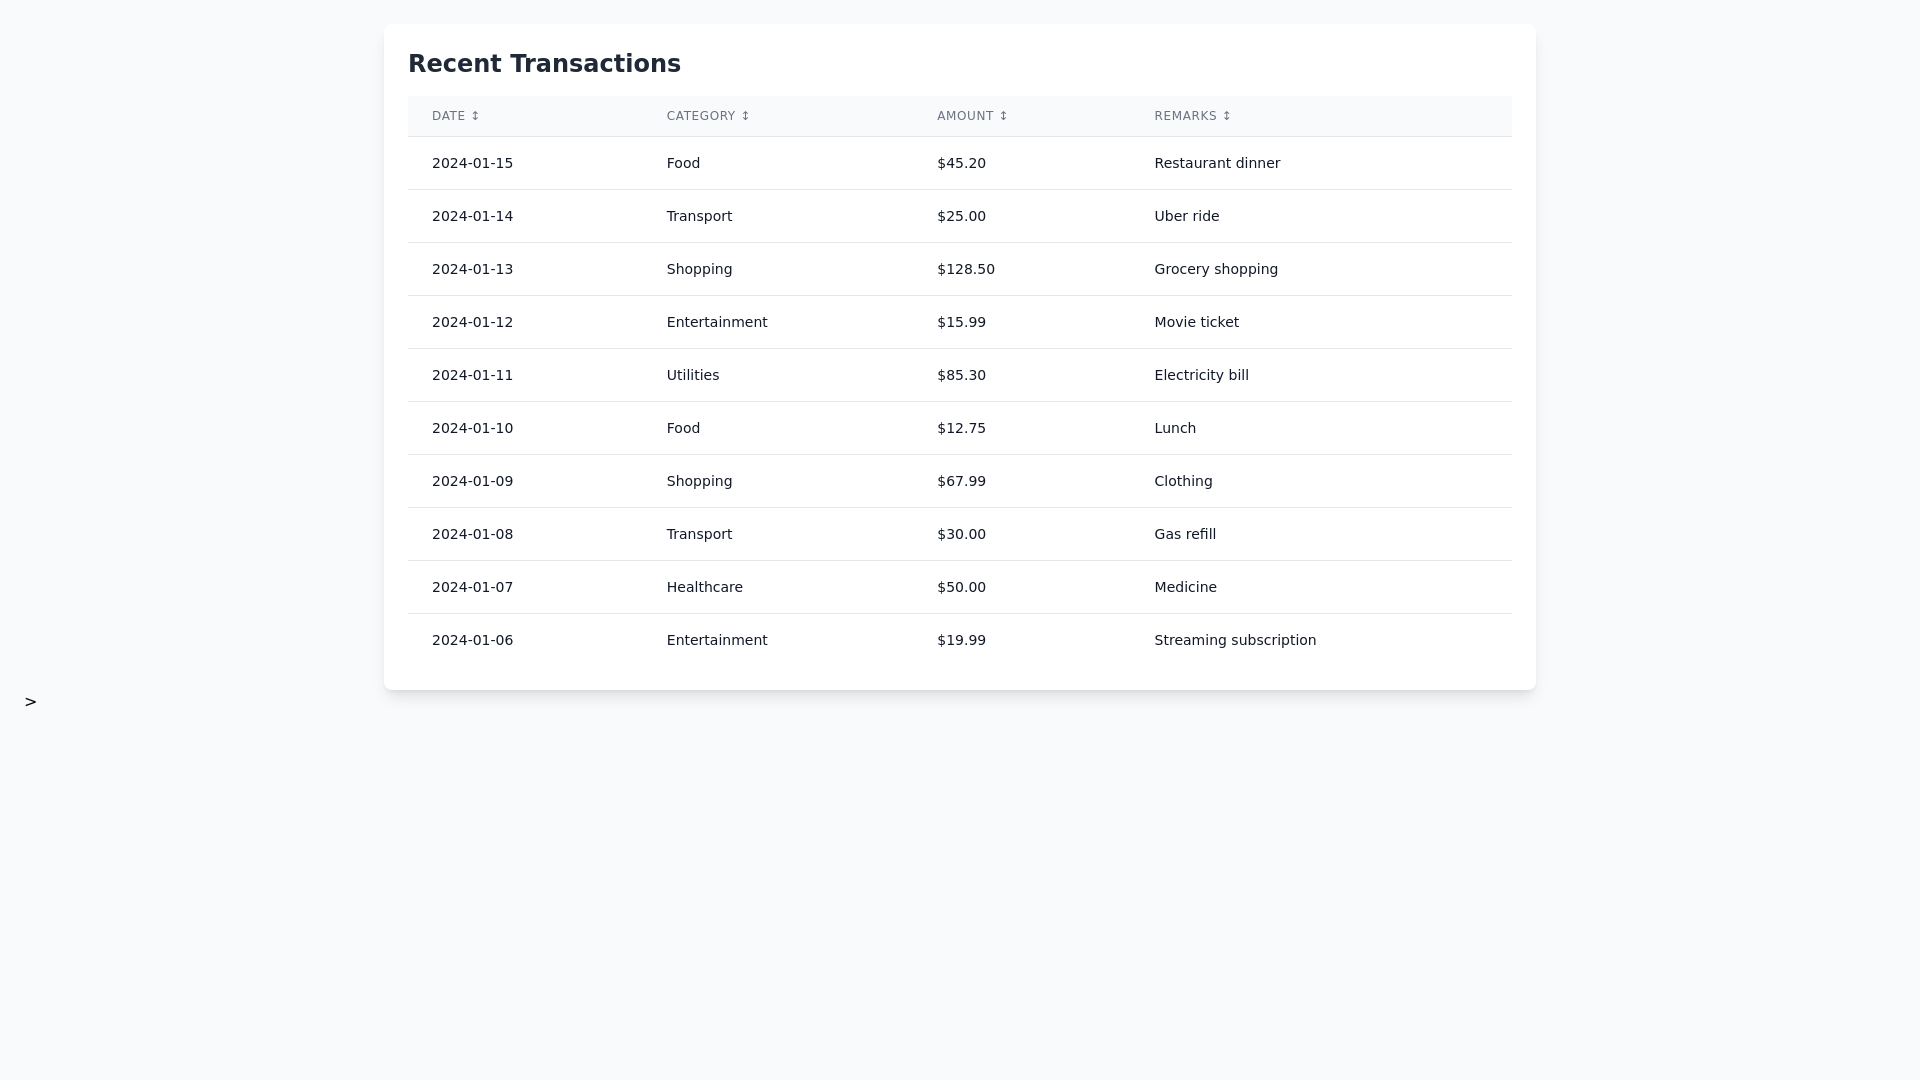Click the Recent Transactions heading
This screenshot has width=1920, height=1080.
544,64
